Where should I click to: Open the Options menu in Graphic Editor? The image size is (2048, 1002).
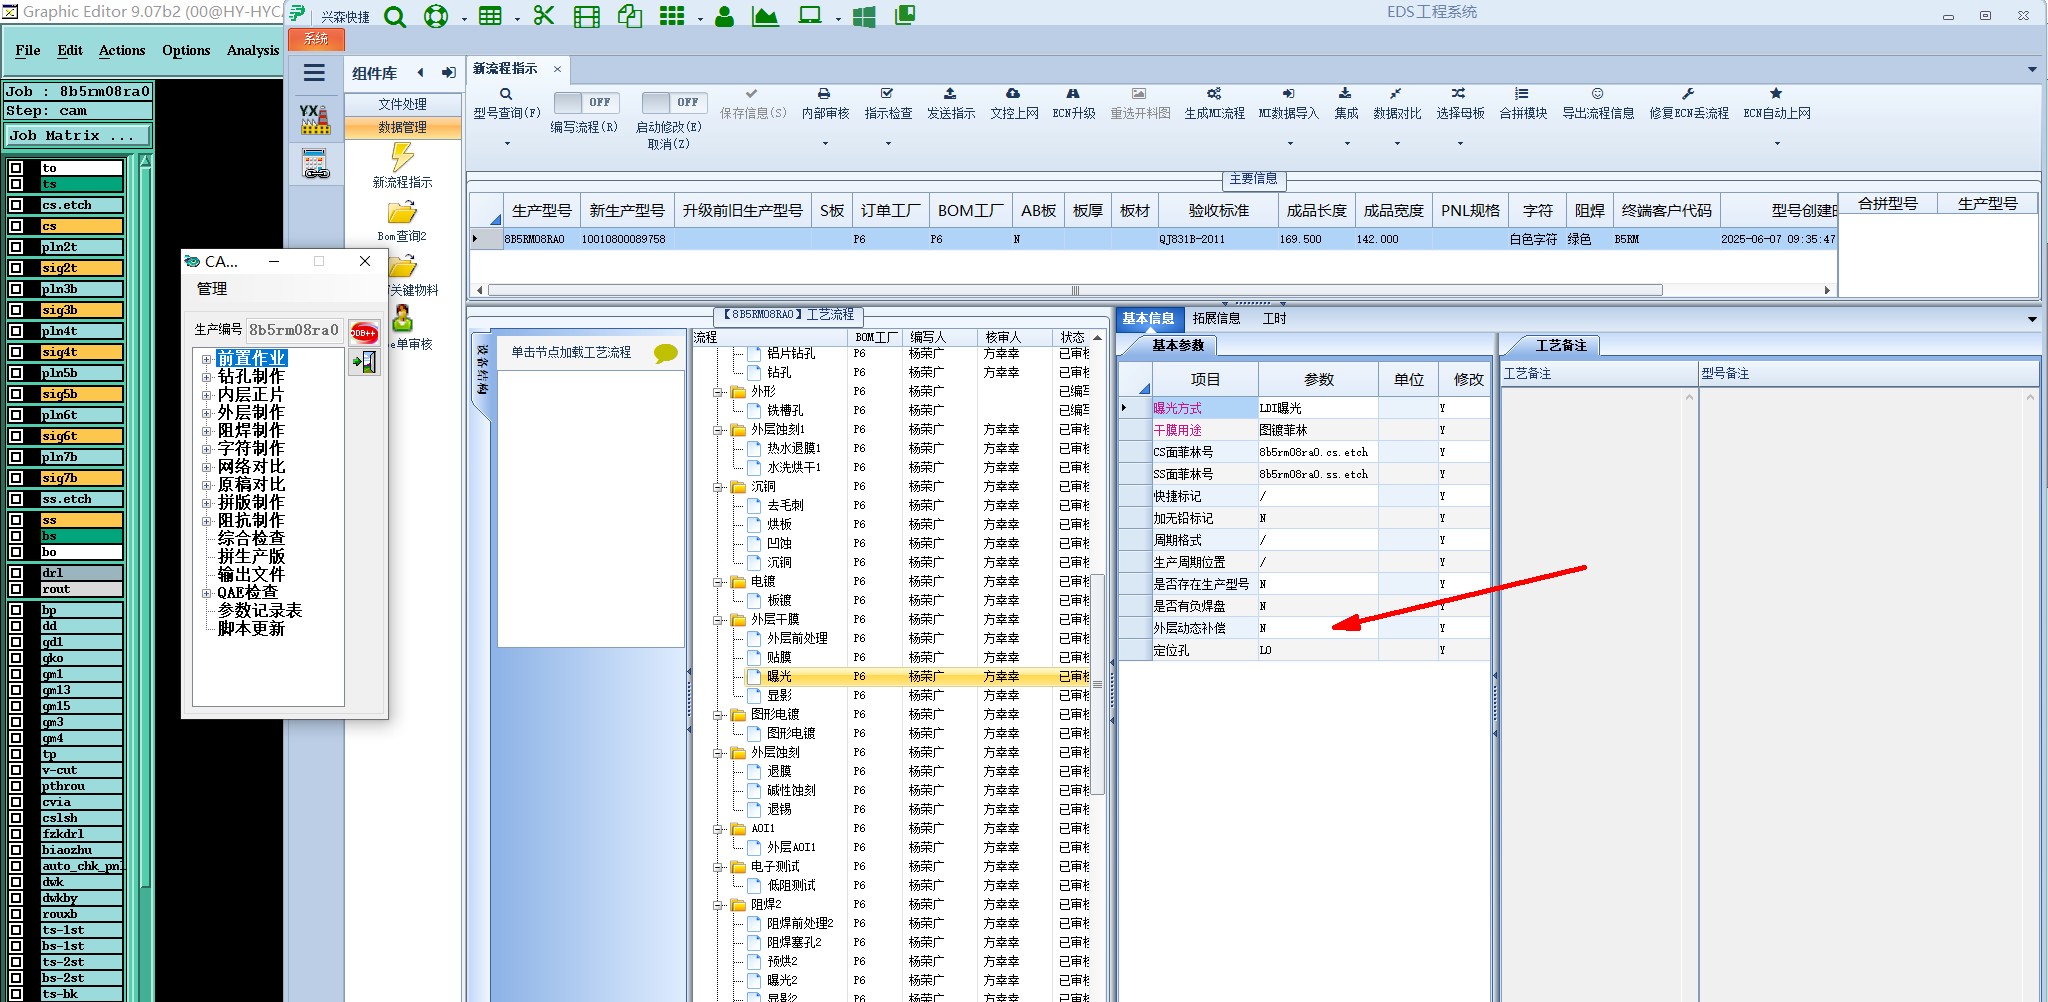(x=186, y=50)
